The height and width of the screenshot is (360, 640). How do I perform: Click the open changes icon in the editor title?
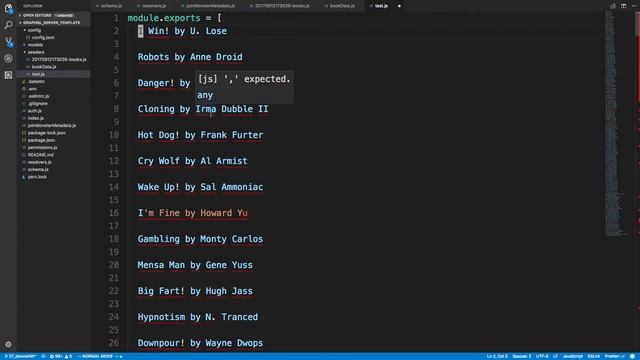click(613, 6)
